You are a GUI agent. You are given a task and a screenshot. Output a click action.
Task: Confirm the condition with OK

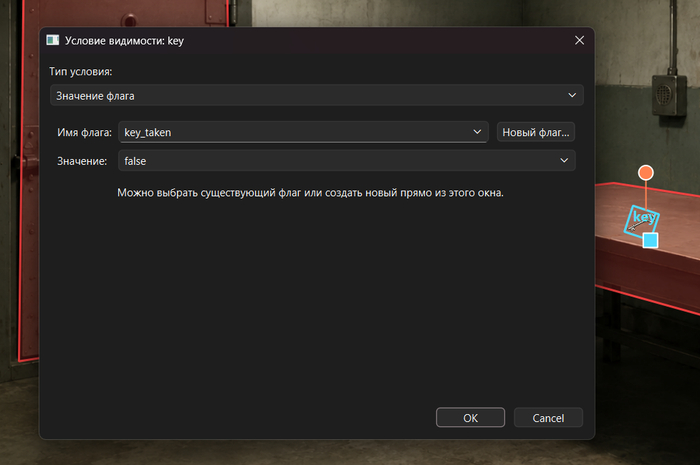point(470,418)
